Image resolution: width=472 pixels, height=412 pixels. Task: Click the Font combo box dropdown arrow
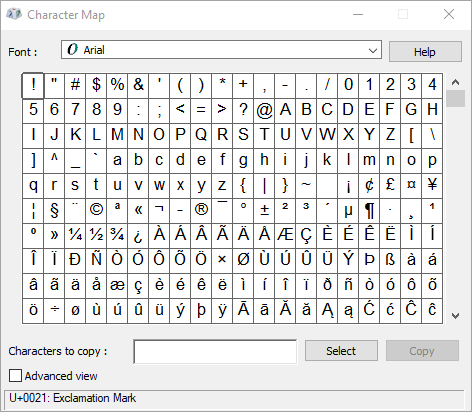coord(373,51)
